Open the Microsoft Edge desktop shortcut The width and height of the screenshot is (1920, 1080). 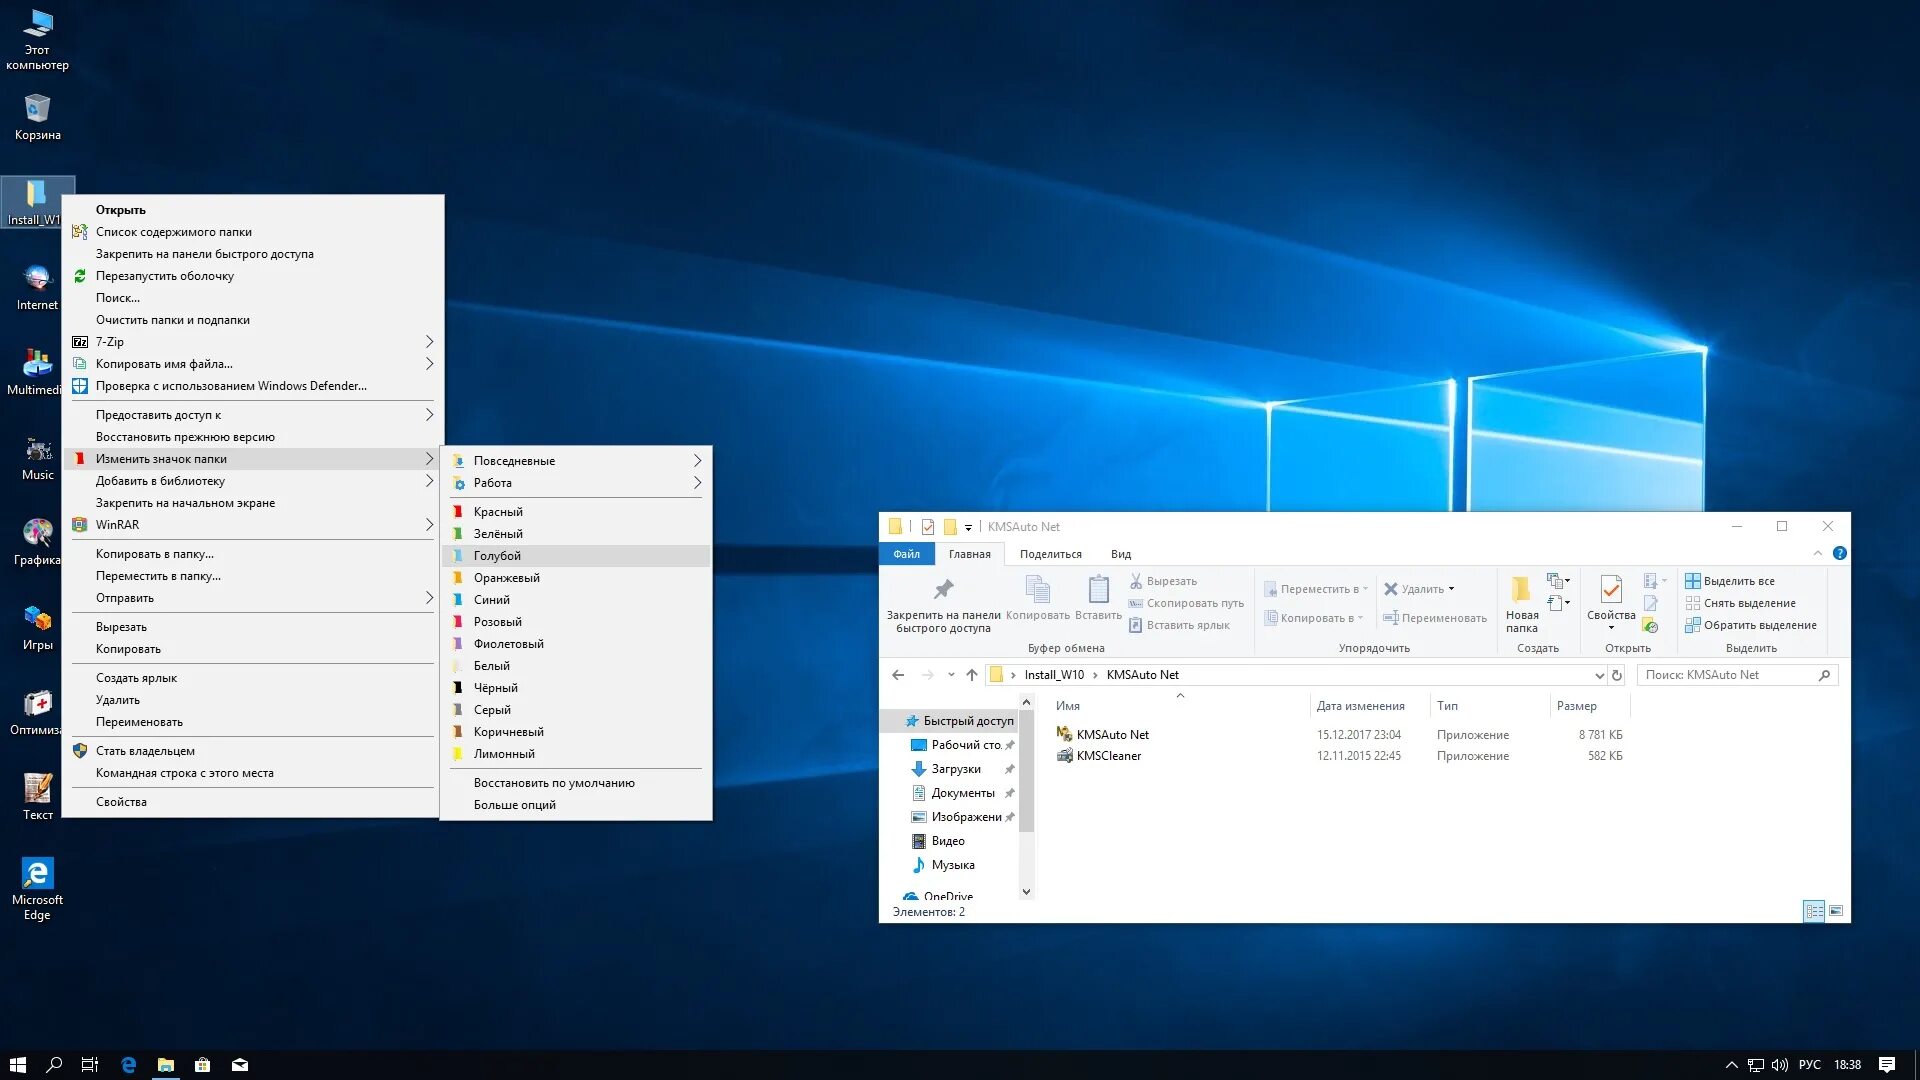37,888
